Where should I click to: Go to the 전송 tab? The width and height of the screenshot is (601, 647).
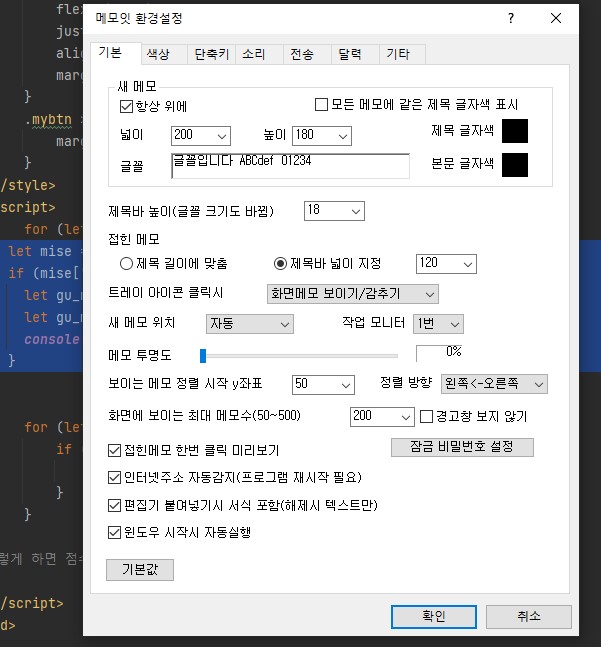[x=307, y=54]
